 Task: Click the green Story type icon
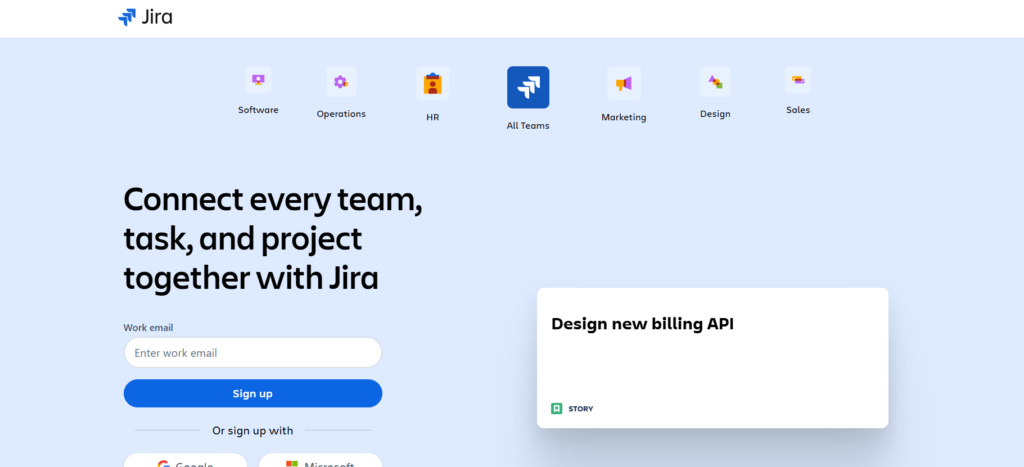point(556,409)
